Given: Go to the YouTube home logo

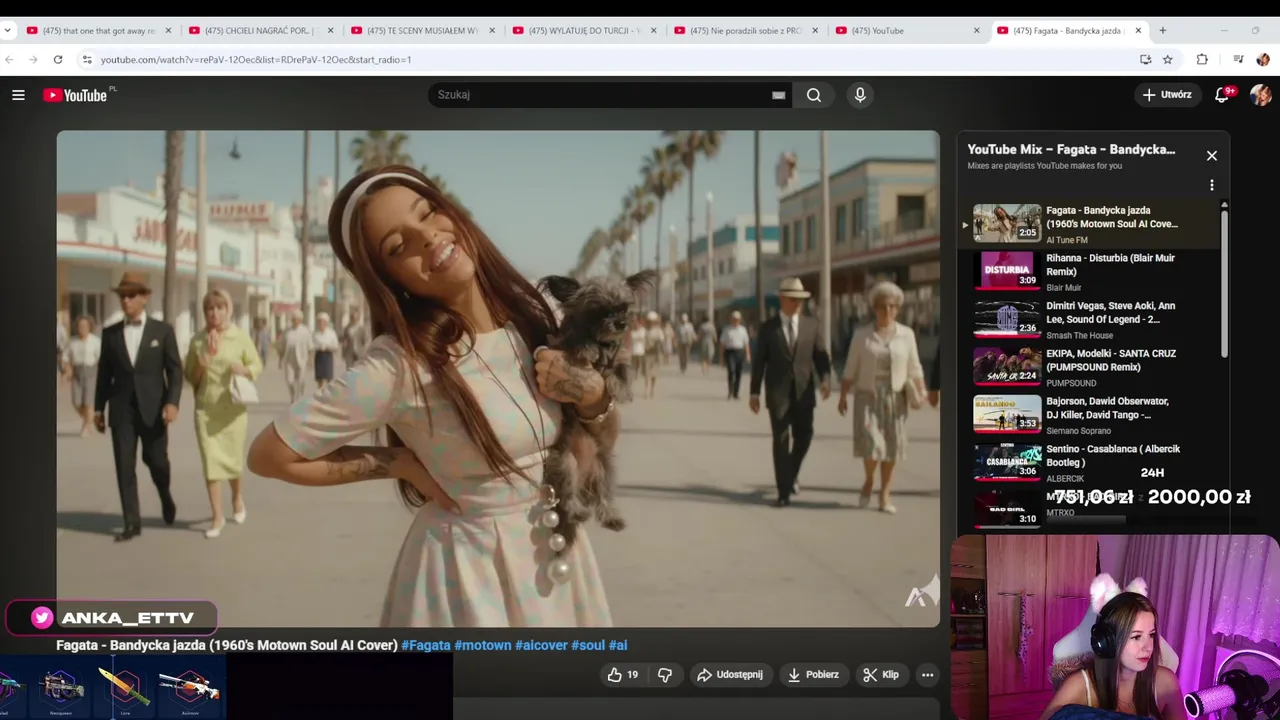Looking at the screenshot, I should click(74, 95).
